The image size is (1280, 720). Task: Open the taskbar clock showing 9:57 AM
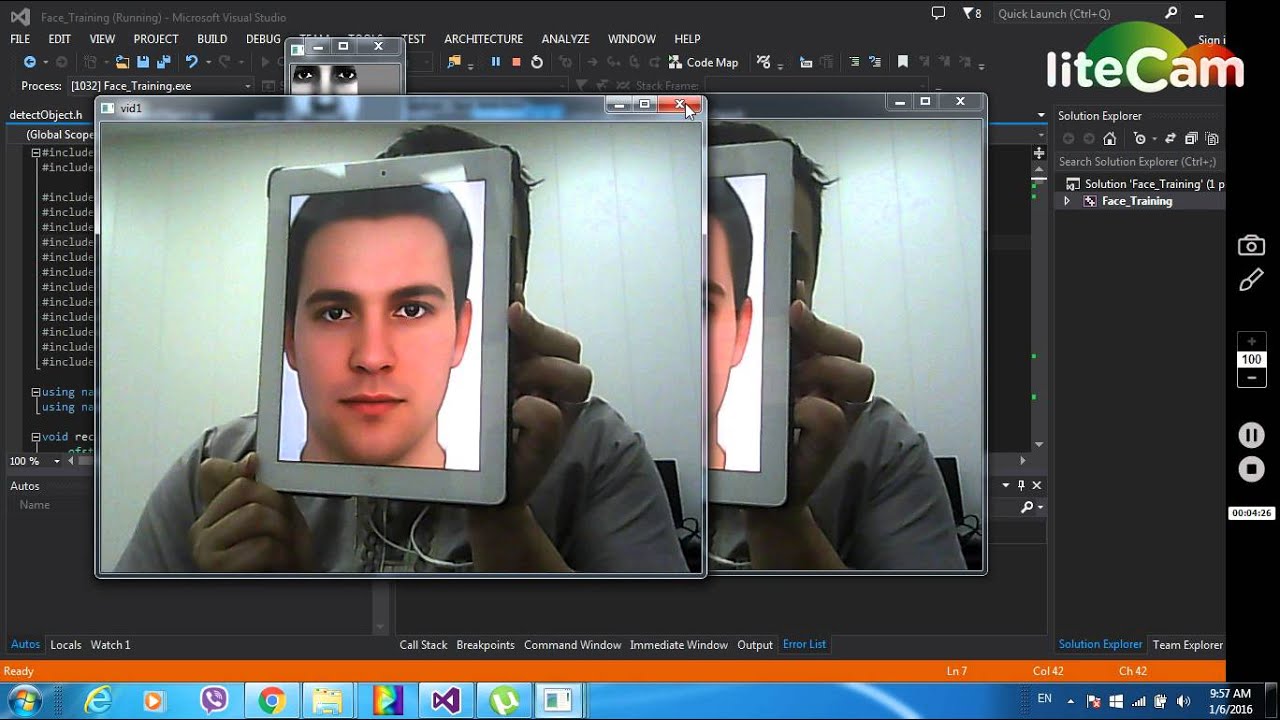[x=1230, y=701]
